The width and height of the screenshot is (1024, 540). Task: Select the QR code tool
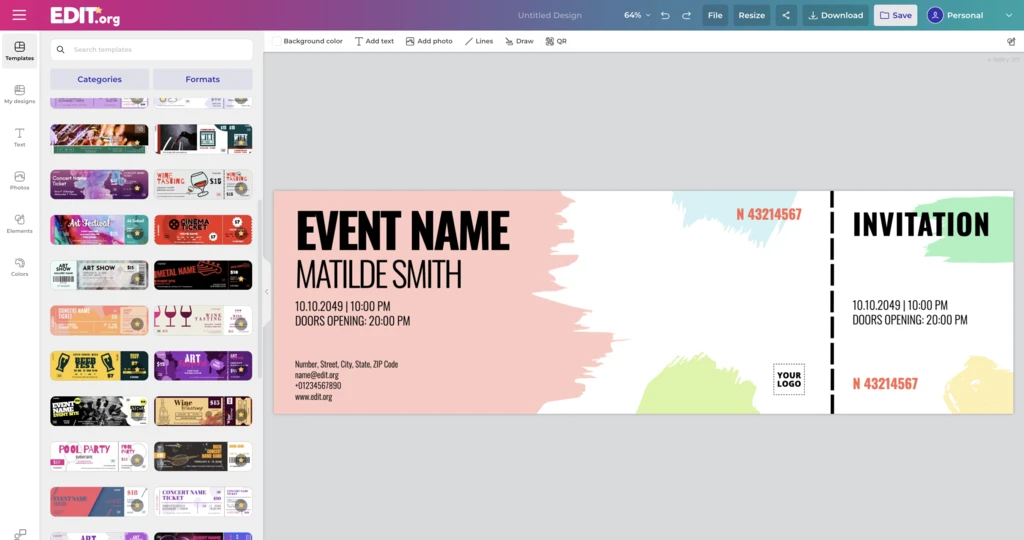(556, 41)
